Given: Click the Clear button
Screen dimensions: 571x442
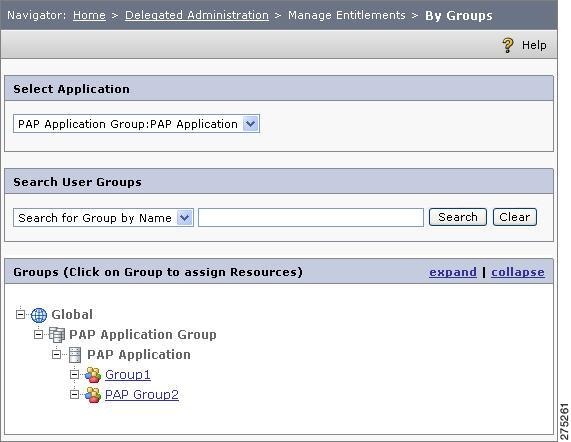Looking at the screenshot, I should point(515,217).
